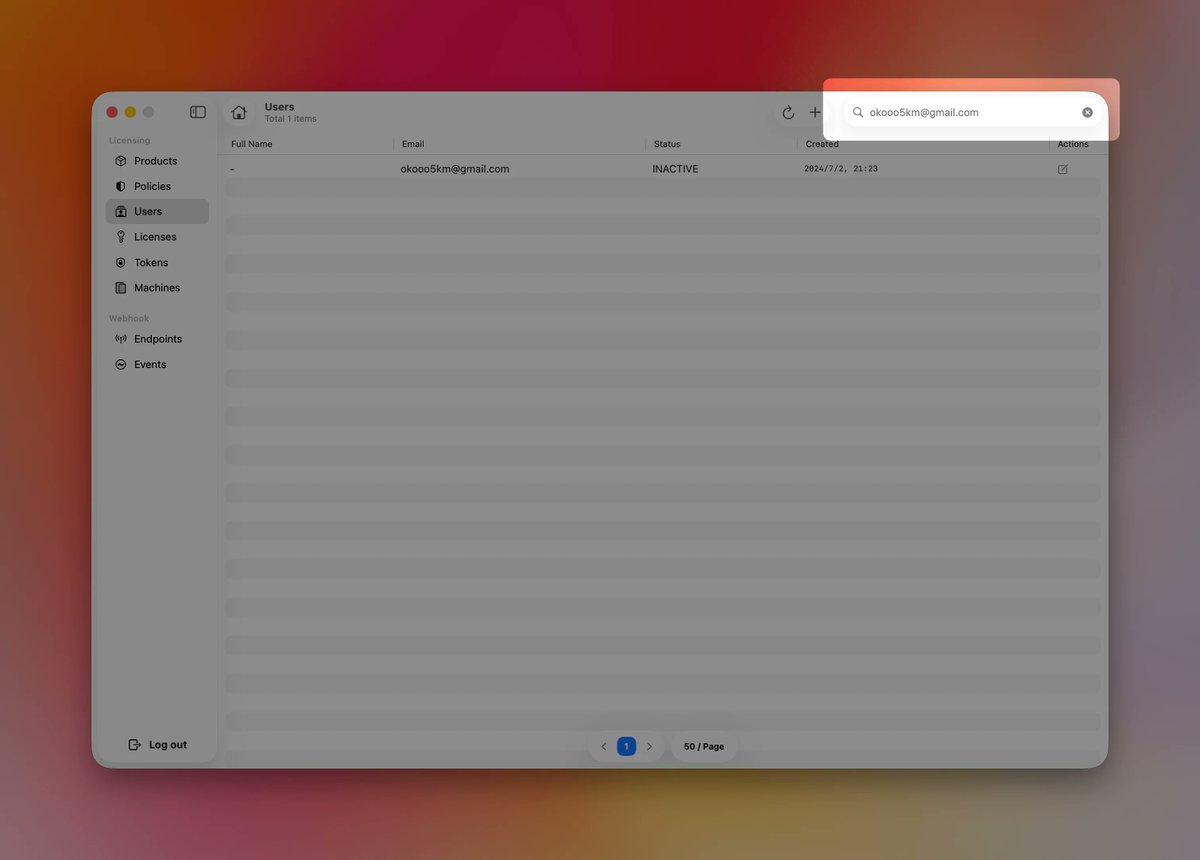This screenshot has height=860, width=1200.
Task: Add a new user with plus icon
Action: pos(815,113)
